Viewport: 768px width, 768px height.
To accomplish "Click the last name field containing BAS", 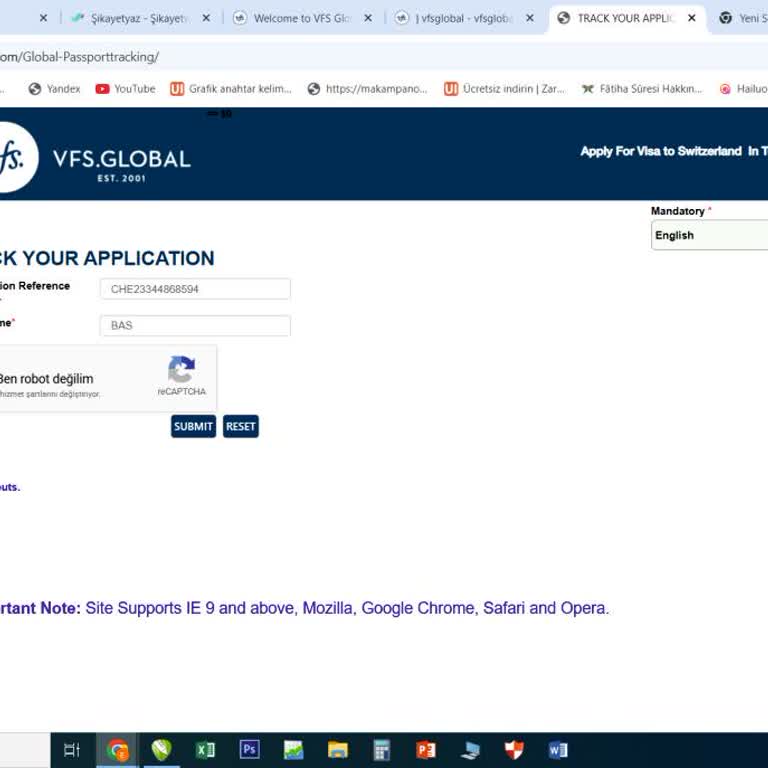I will pos(195,326).
